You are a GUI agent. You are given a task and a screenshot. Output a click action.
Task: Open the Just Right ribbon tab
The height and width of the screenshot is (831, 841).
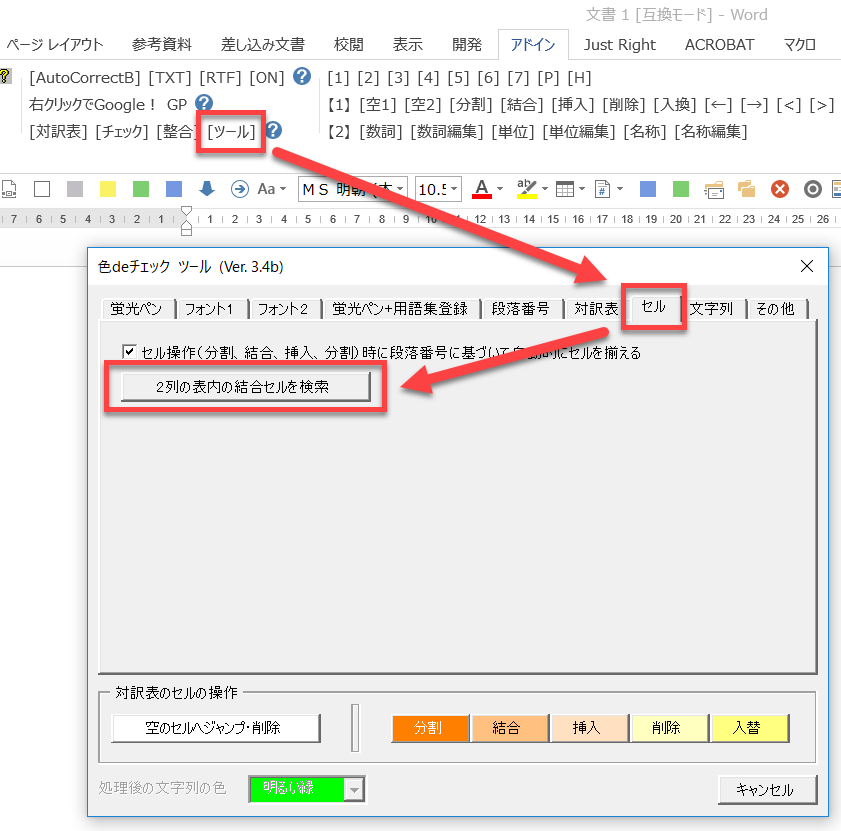tap(619, 45)
